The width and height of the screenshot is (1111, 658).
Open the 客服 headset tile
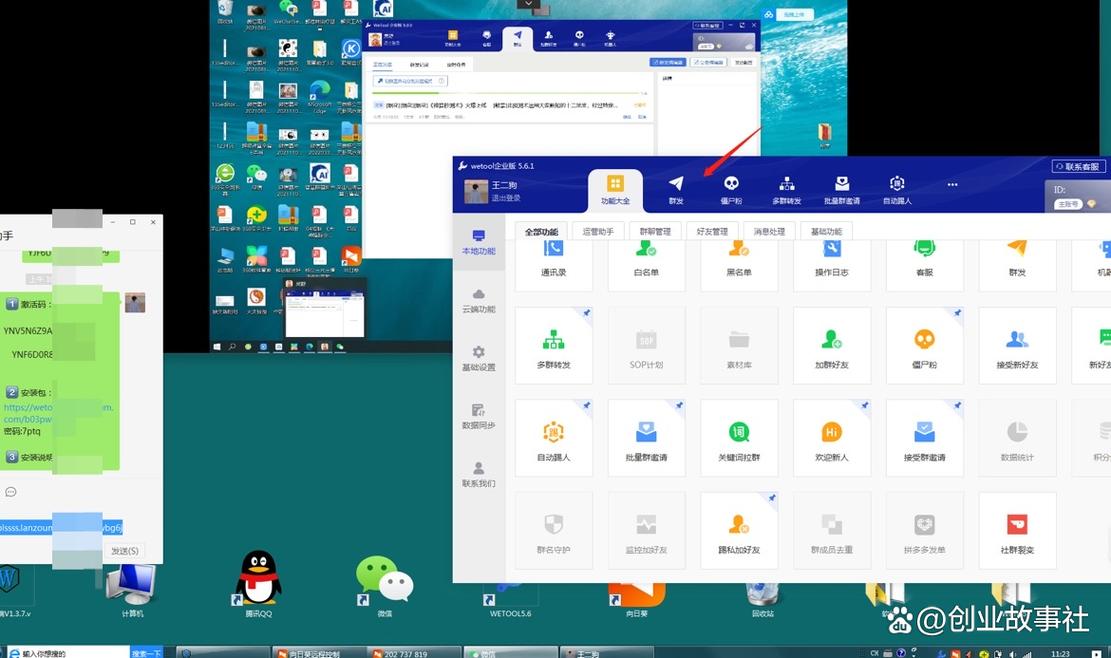coord(925,264)
